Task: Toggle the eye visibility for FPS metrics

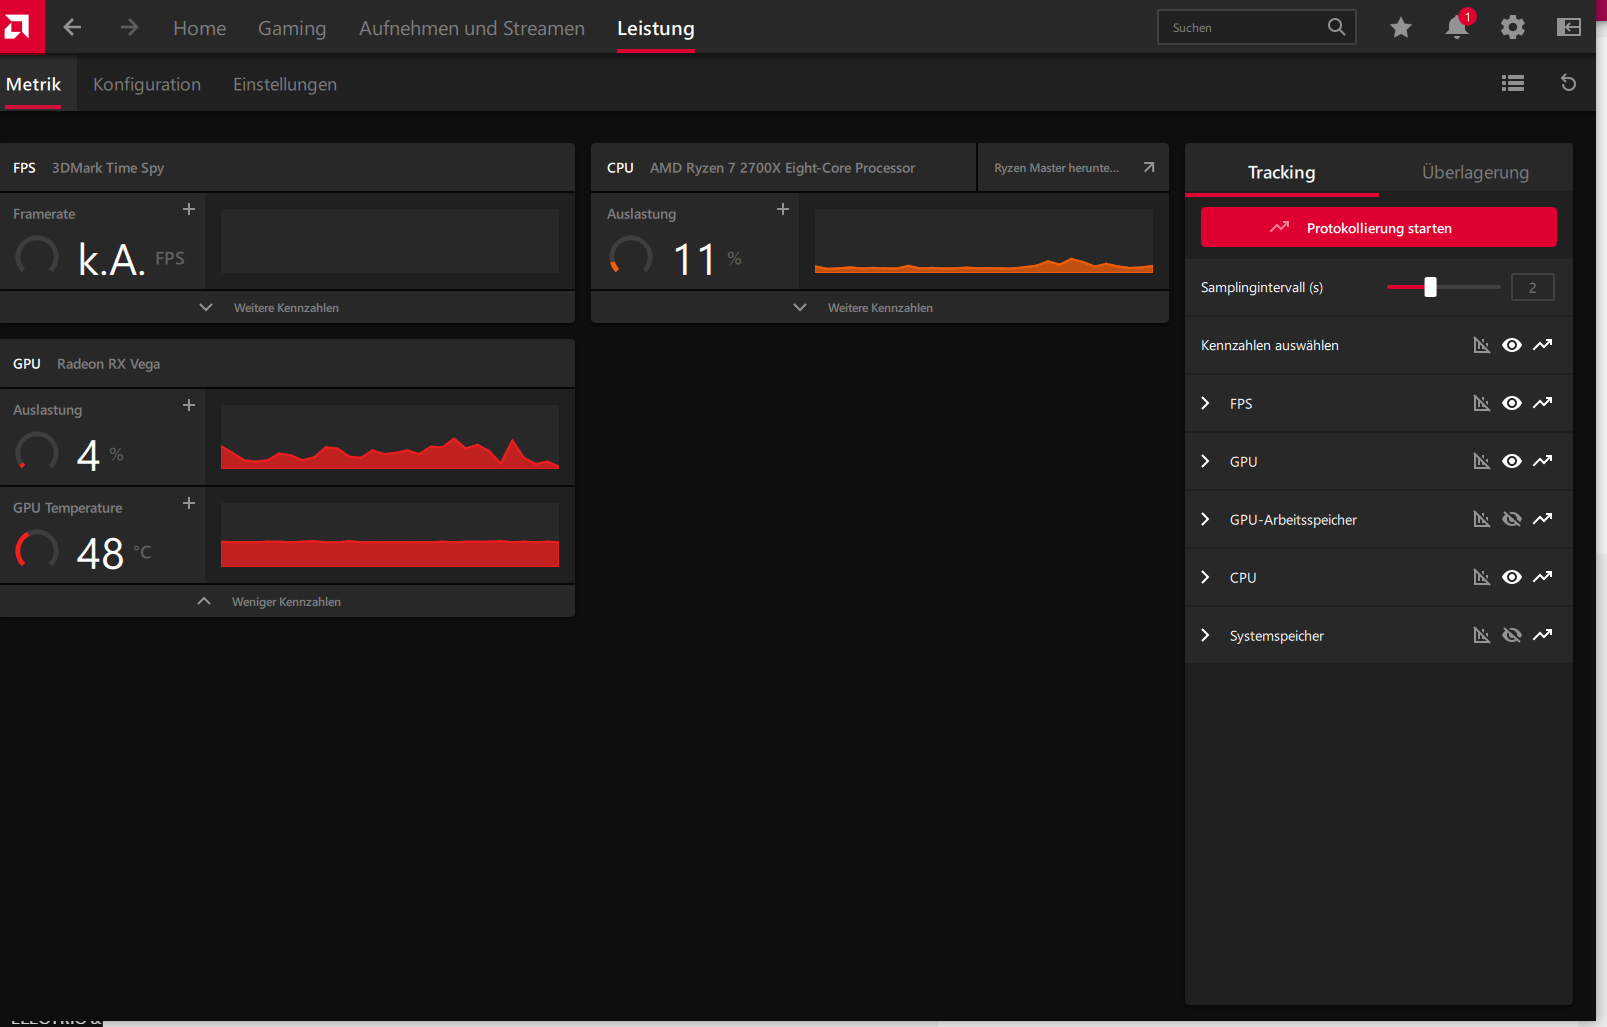Action: [x=1512, y=403]
